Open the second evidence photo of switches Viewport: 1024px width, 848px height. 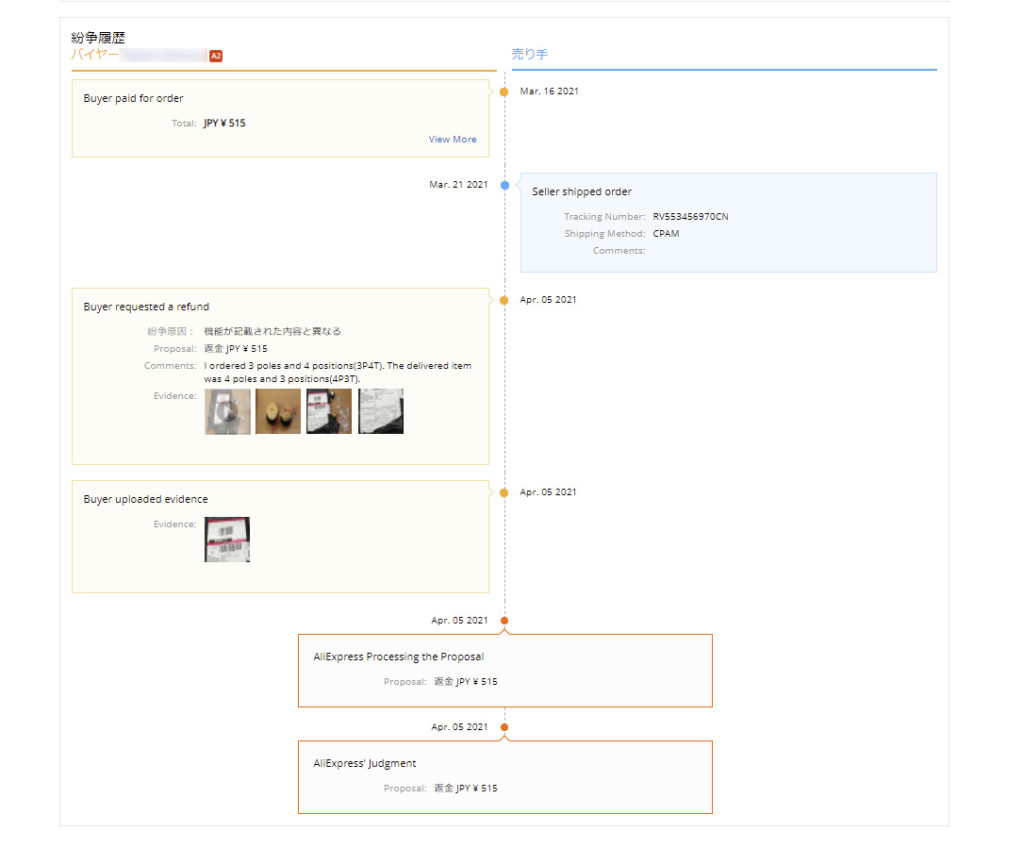pyautogui.click(x=278, y=411)
